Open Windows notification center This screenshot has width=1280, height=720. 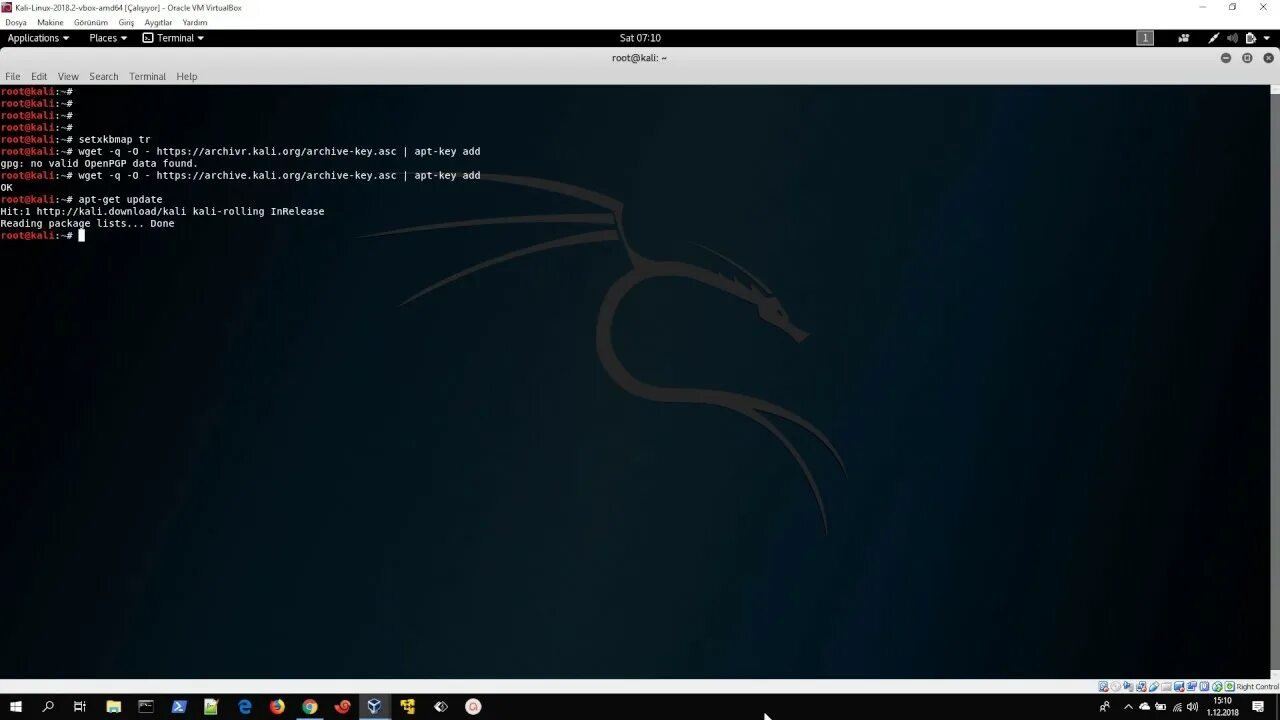(1258, 706)
